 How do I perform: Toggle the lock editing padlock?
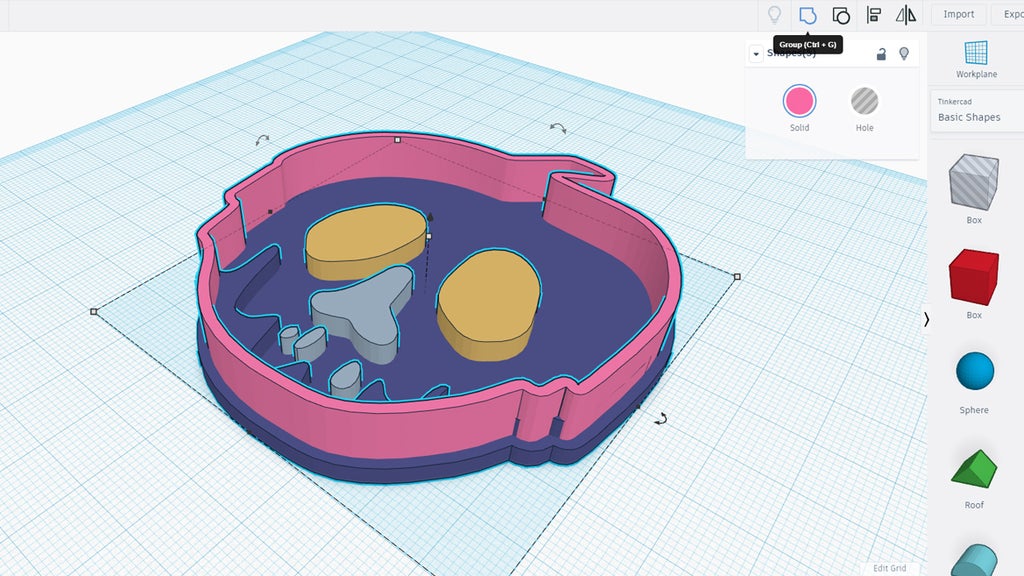click(x=881, y=54)
